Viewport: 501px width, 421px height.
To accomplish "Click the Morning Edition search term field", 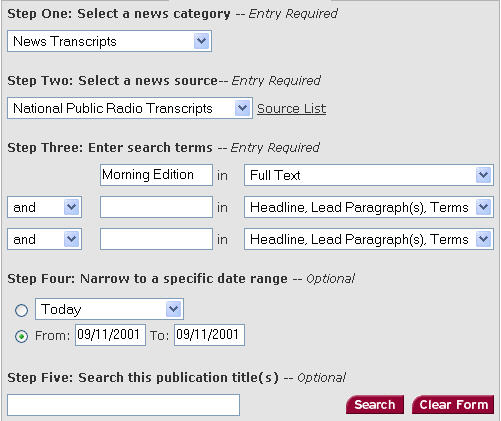I will click(156, 175).
